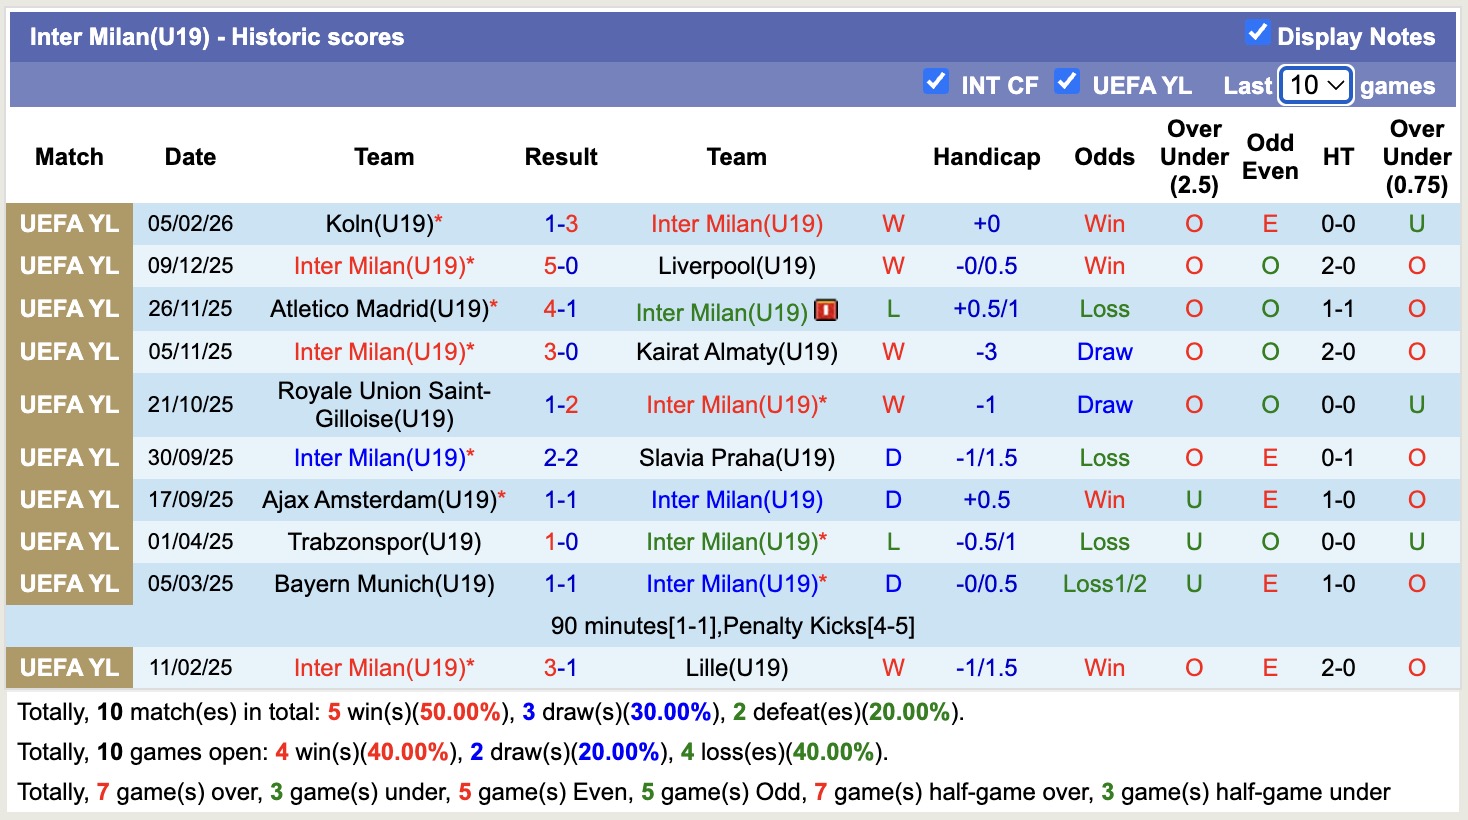
Task: Uncheck the UEFA YL filter checkbox
Action: tap(1067, 82)
